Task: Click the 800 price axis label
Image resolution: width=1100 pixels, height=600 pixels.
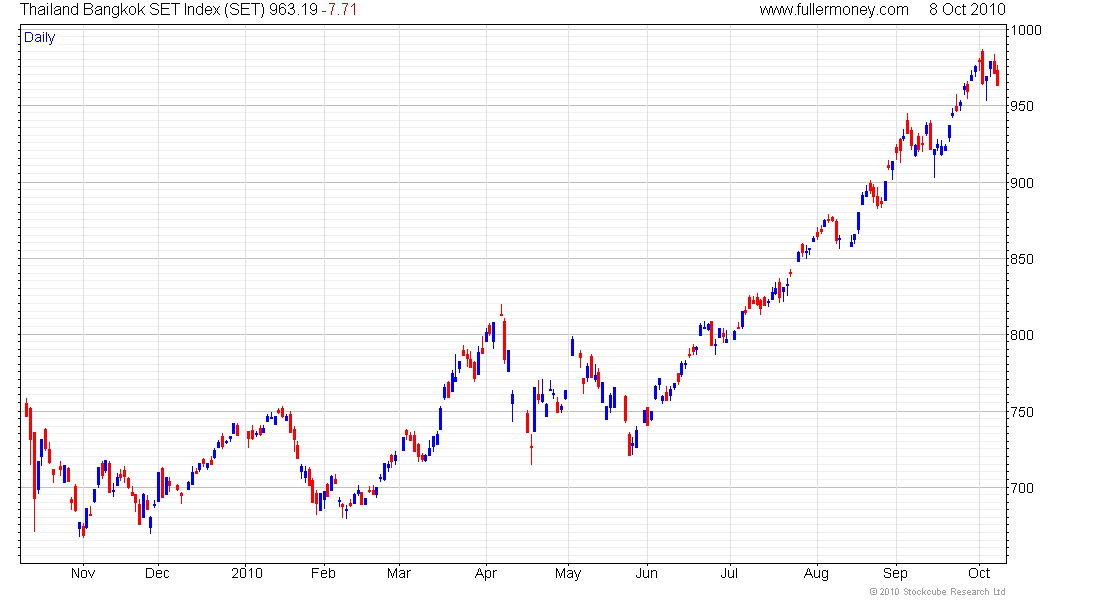Action: click(1023, 335)
